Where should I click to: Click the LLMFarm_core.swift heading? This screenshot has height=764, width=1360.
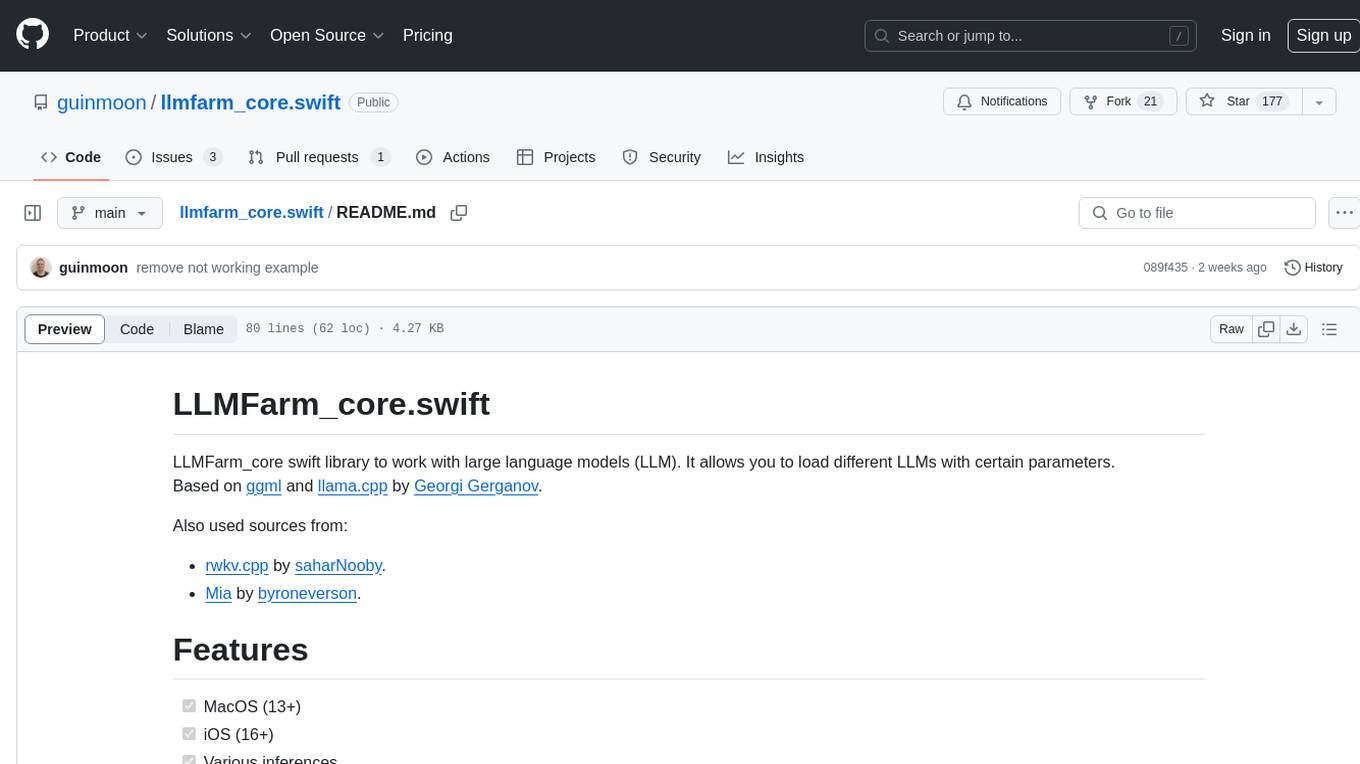331,404
